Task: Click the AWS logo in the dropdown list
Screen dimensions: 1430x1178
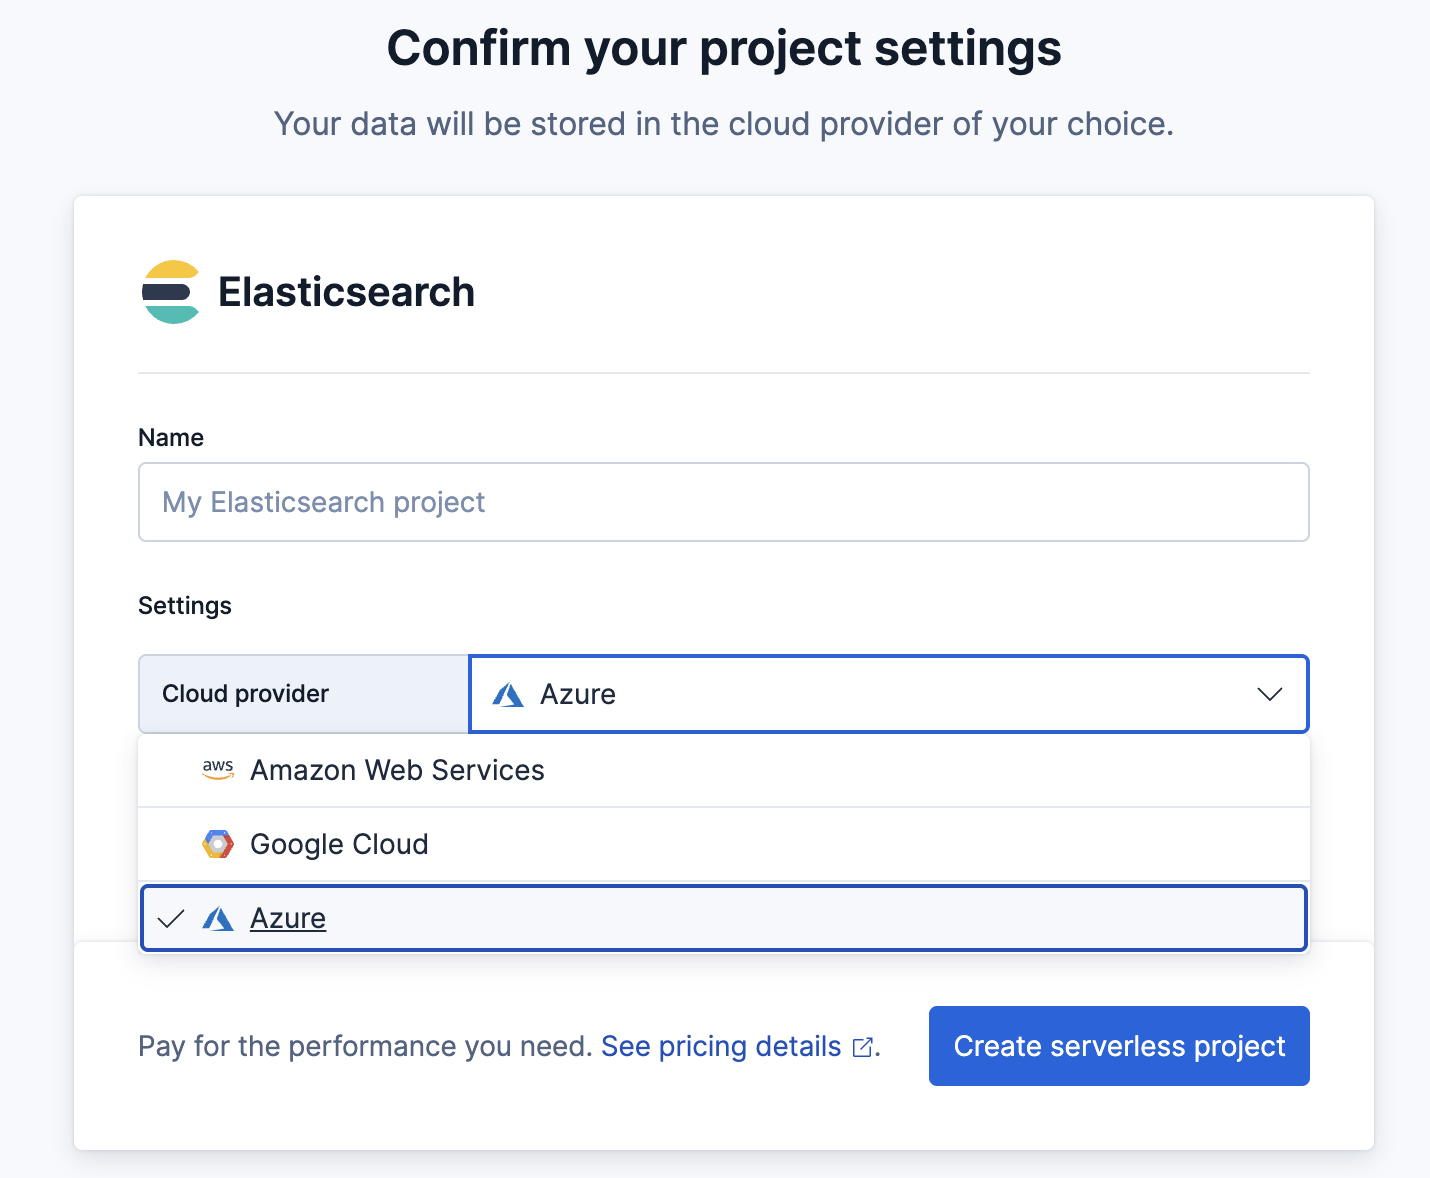Action: tap(218, 770)
